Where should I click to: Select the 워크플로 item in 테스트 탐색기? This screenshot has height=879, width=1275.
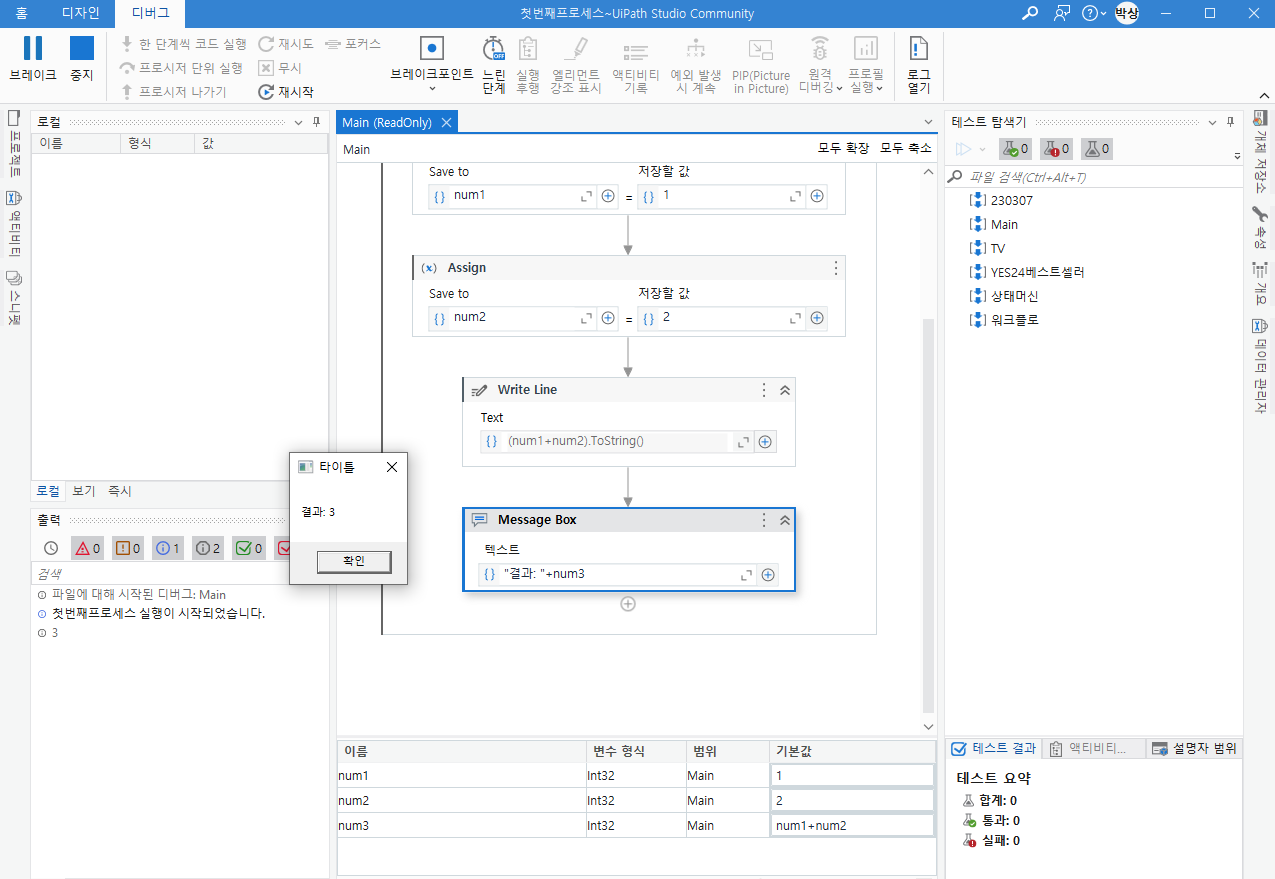1005,320
